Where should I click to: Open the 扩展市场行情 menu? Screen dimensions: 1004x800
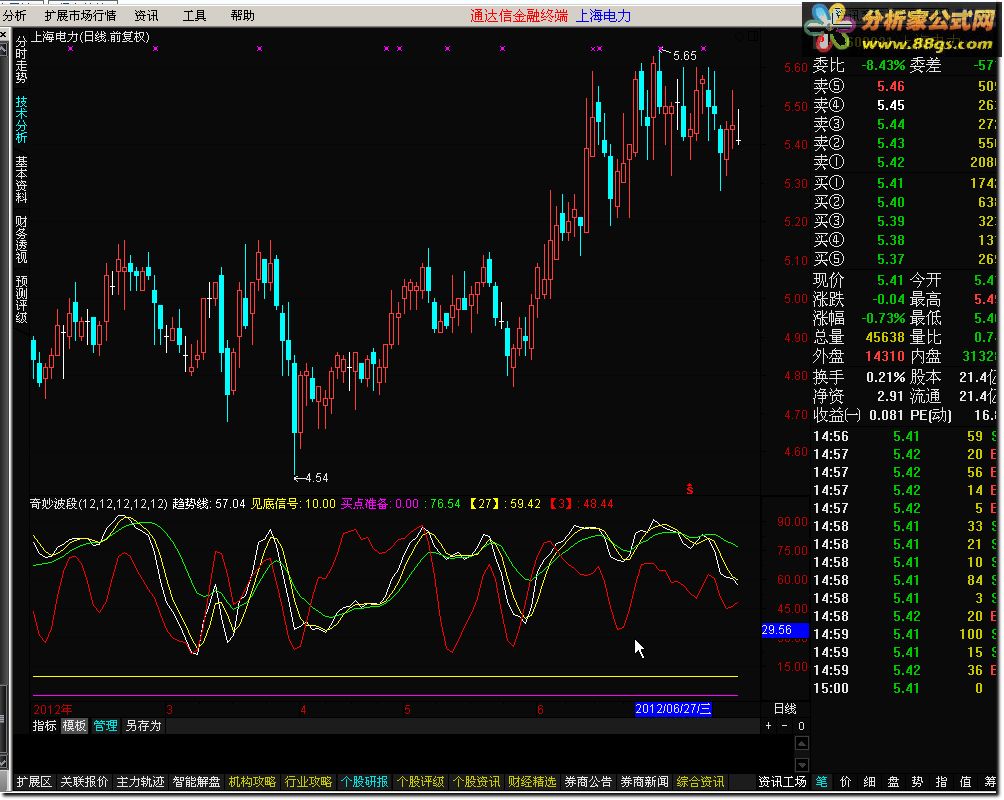click(x=81, y=15)
